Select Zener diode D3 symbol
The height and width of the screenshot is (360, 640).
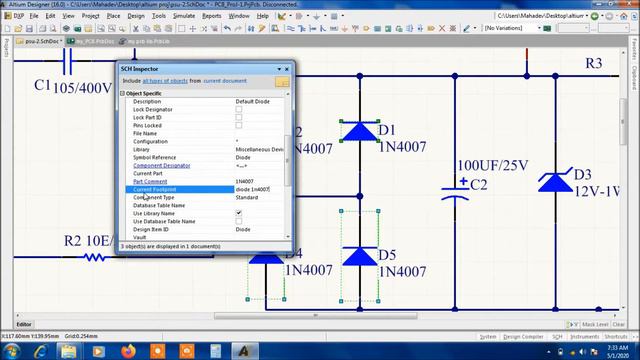click(x=555, y=181)
